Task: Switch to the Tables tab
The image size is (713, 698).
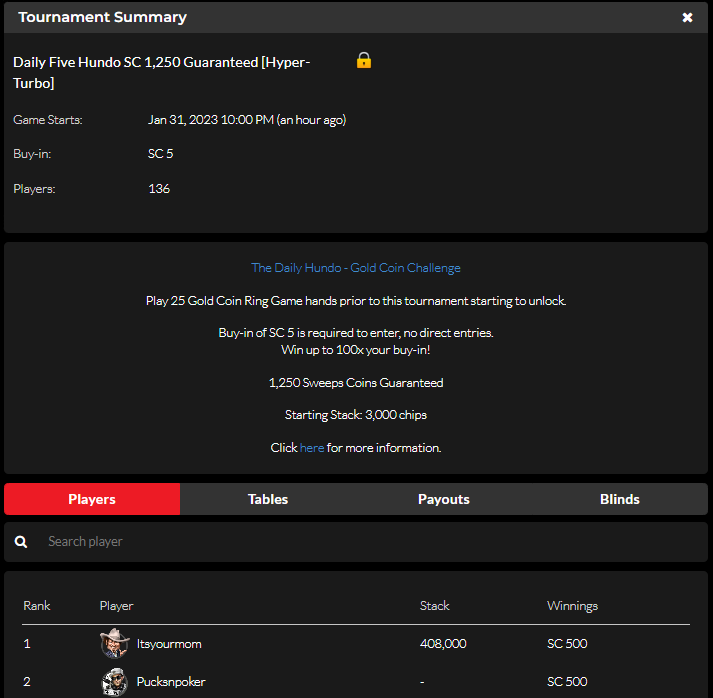Action: click(x=268, y=499)
